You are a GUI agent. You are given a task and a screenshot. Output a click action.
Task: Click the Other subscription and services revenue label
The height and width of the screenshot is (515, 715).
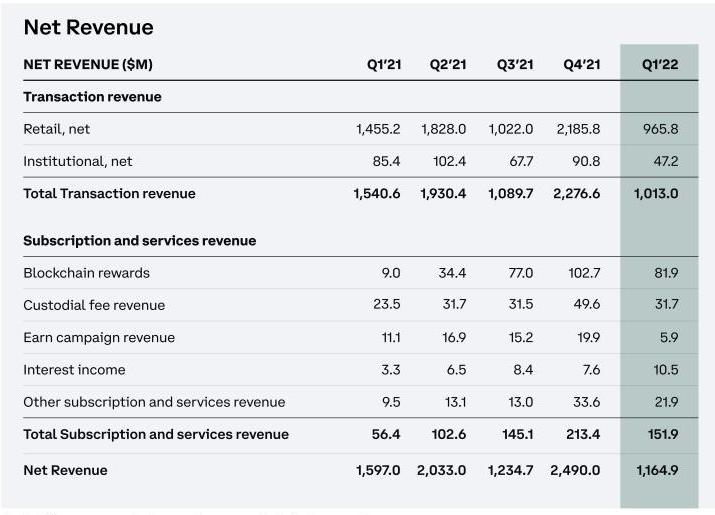coord(154,402)
